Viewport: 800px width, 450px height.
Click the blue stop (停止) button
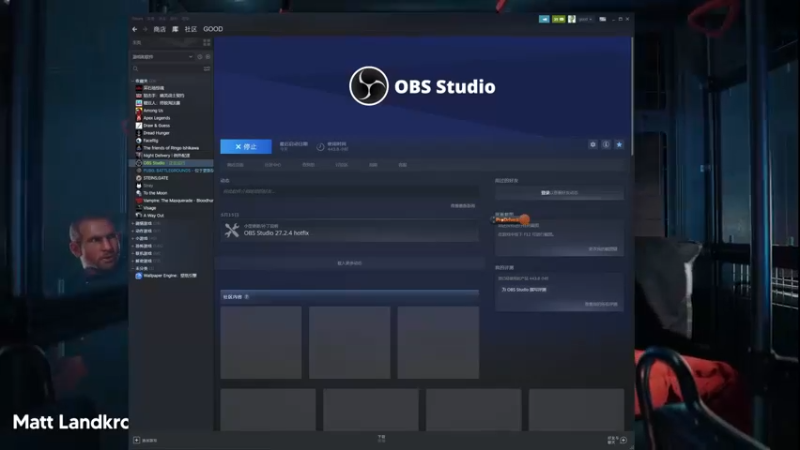click(x=246, y=146)
